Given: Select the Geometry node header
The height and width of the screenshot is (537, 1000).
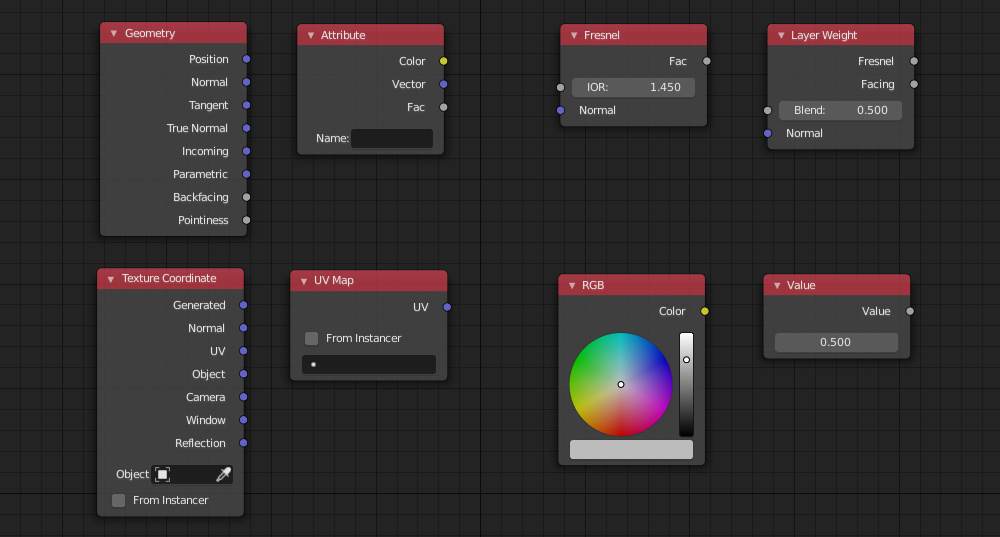Looking at the screenshot, I should tap(173, 33).
